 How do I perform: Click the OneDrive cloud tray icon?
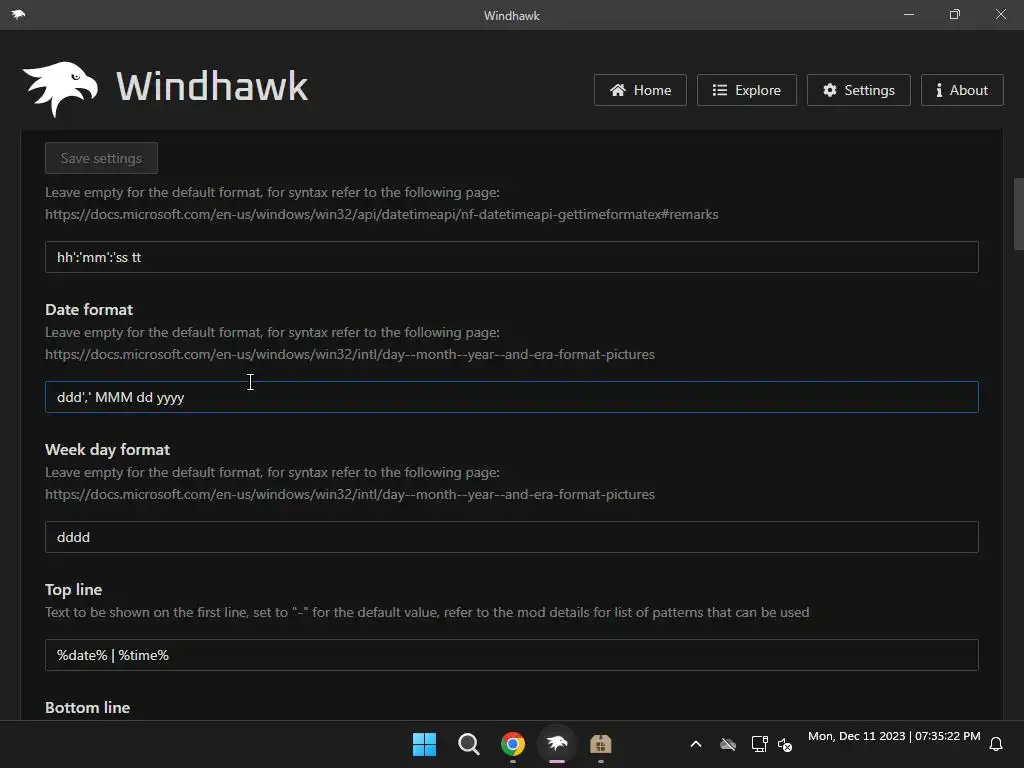[728, 744]
